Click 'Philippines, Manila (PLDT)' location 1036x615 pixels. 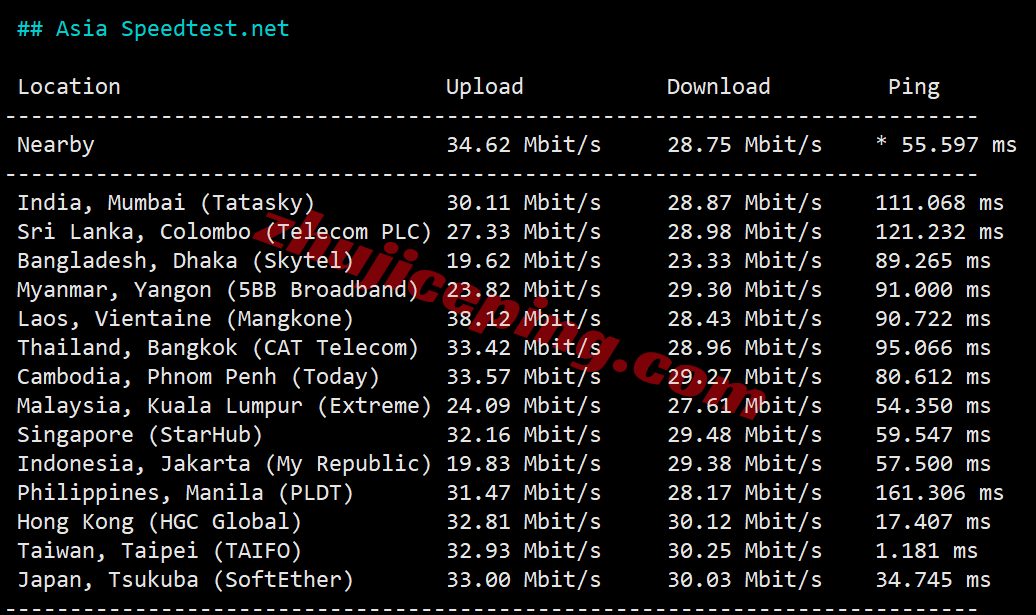pyautogui.click(x=186, y=493)
